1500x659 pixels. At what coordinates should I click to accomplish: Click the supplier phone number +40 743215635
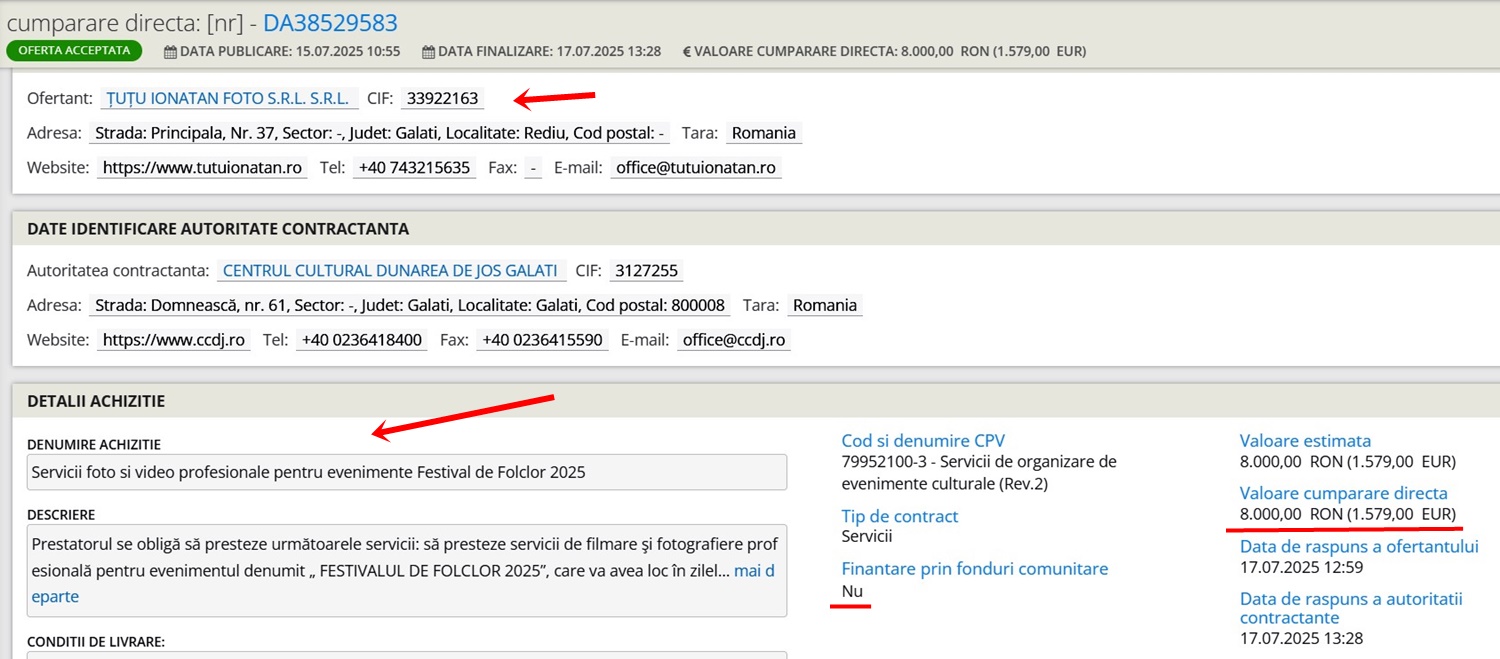[414, 167]
